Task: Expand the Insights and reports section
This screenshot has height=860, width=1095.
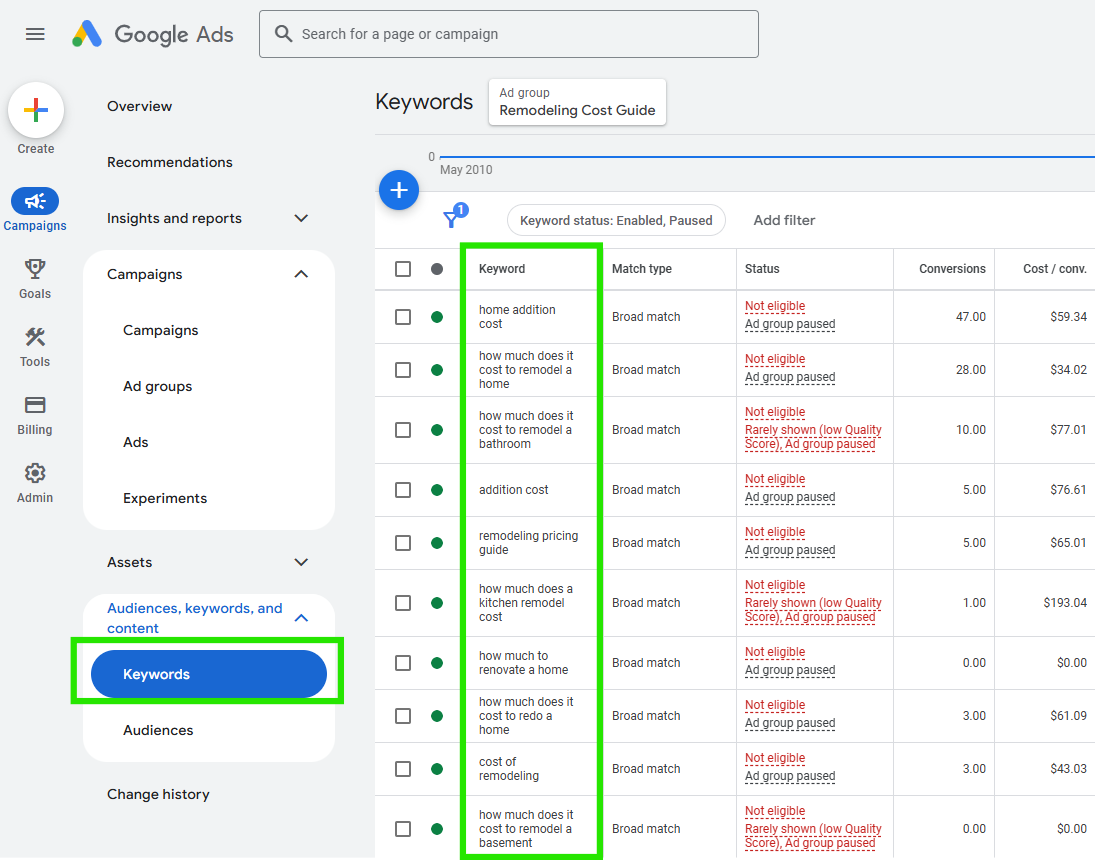Action: pos(300,218)
